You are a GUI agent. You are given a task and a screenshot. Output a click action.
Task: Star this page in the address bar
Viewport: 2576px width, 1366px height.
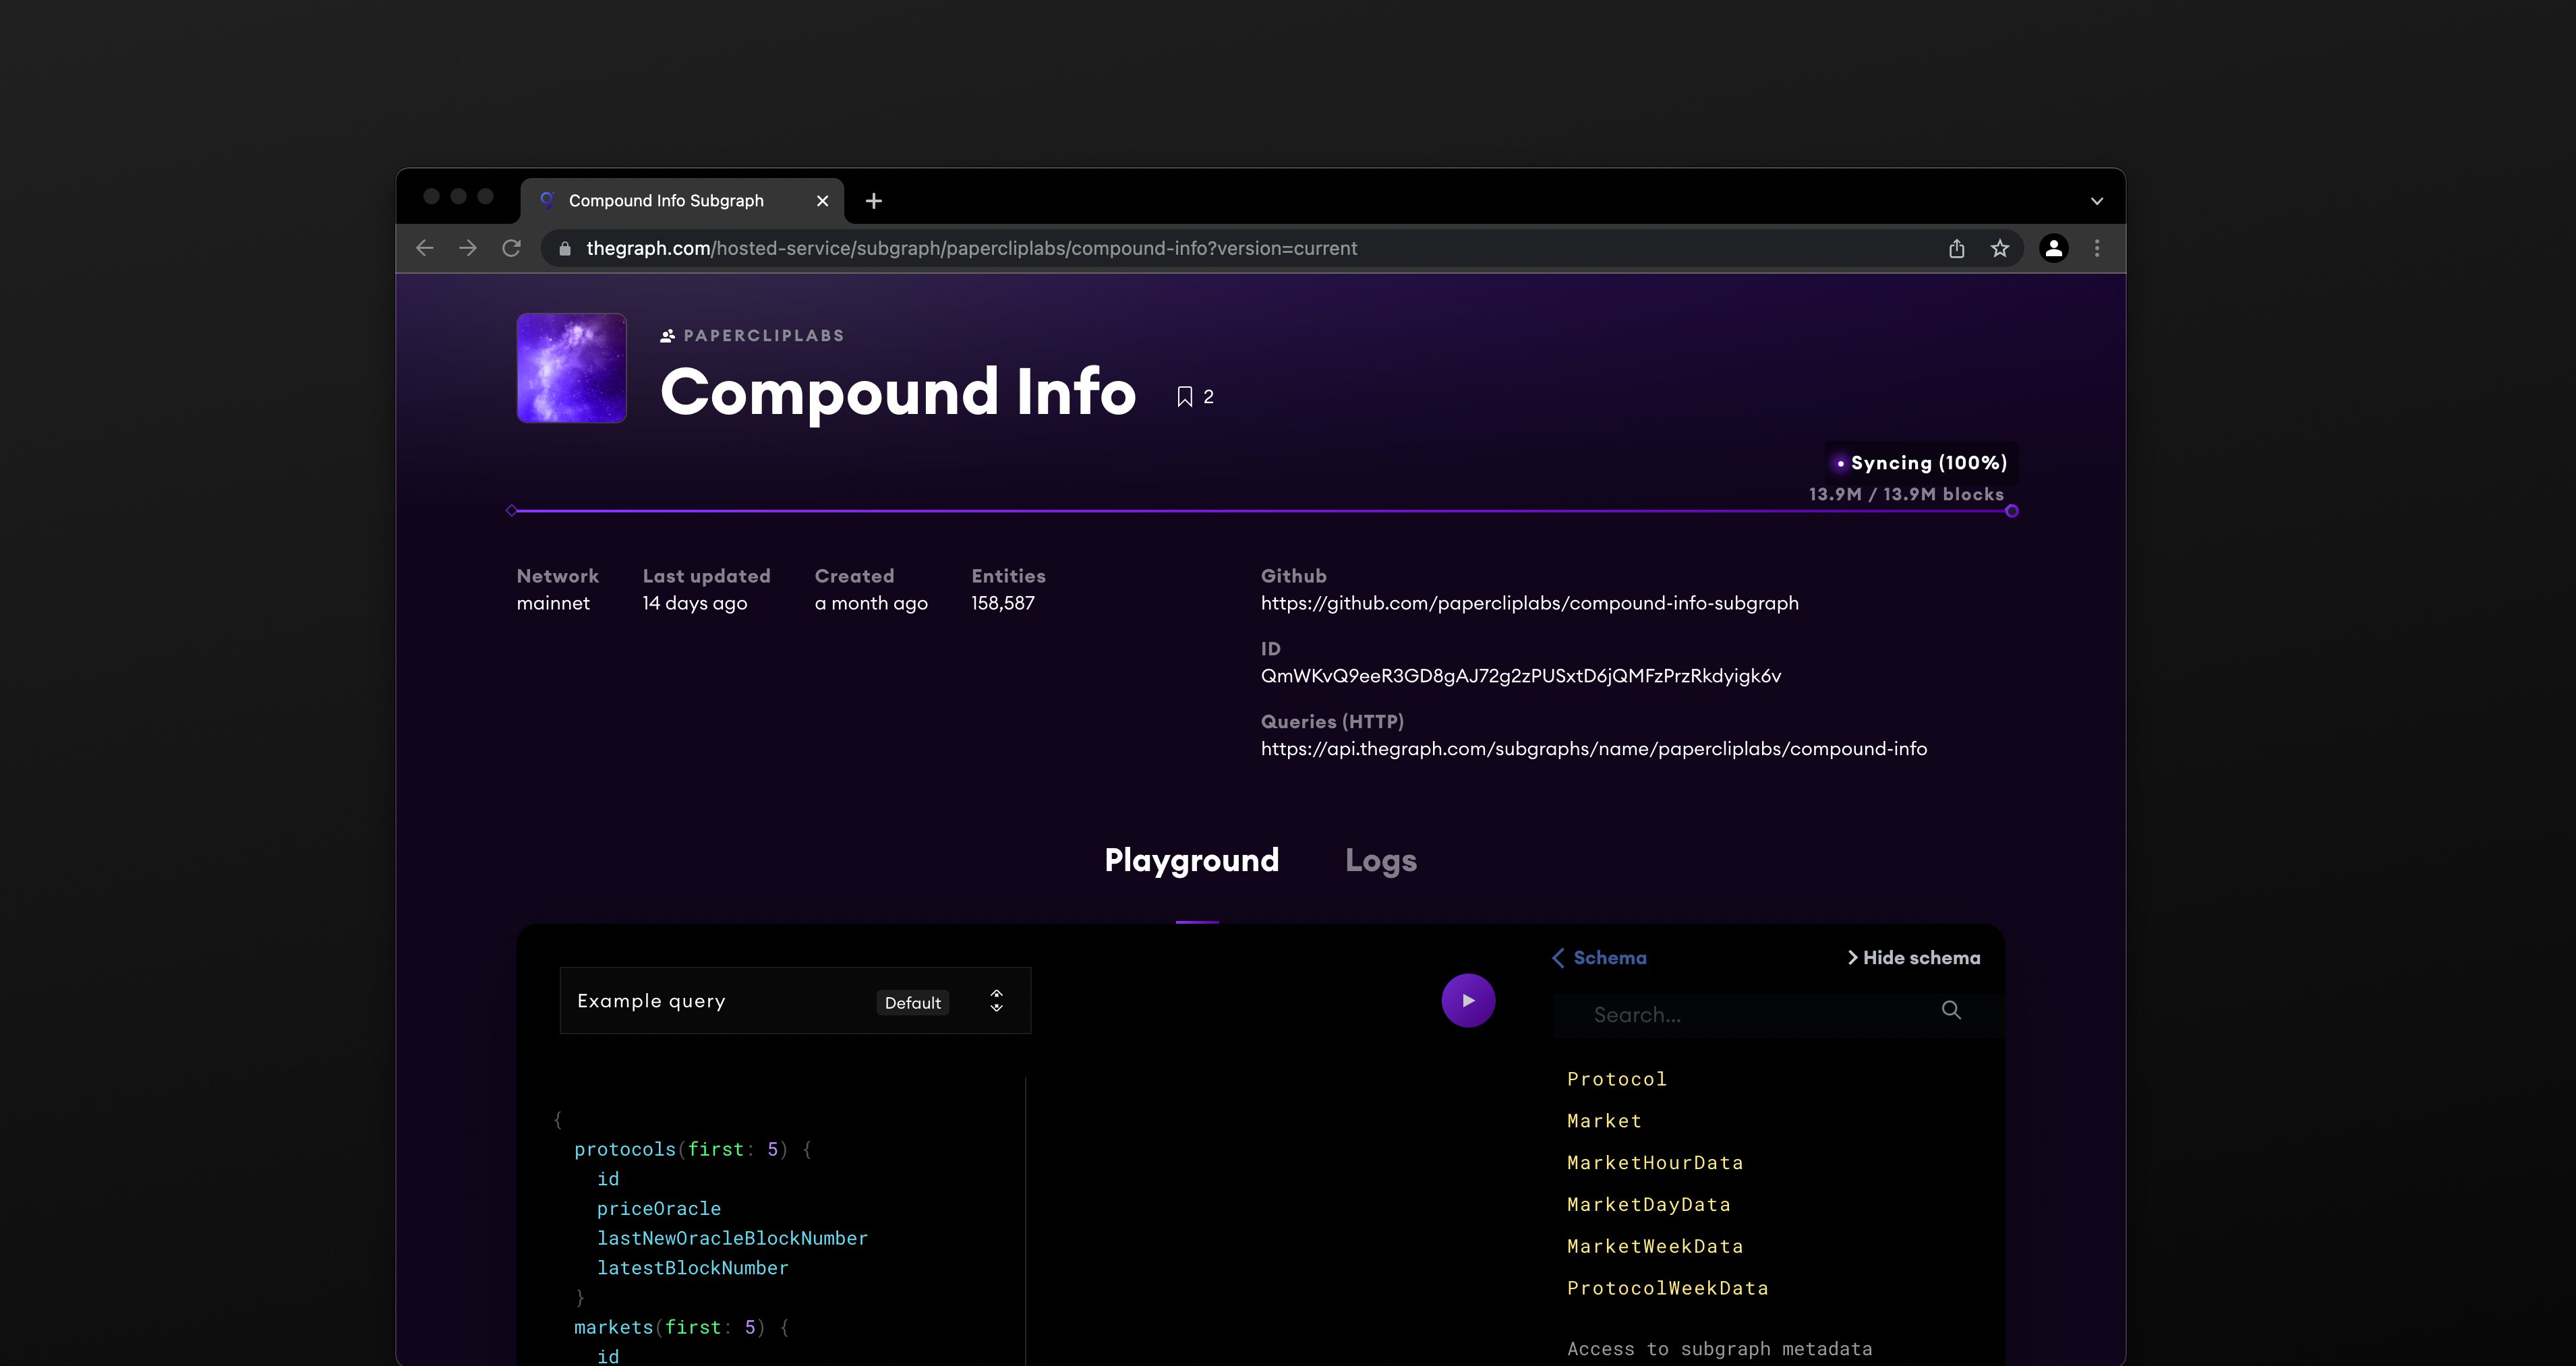(x=1999, y=249)
